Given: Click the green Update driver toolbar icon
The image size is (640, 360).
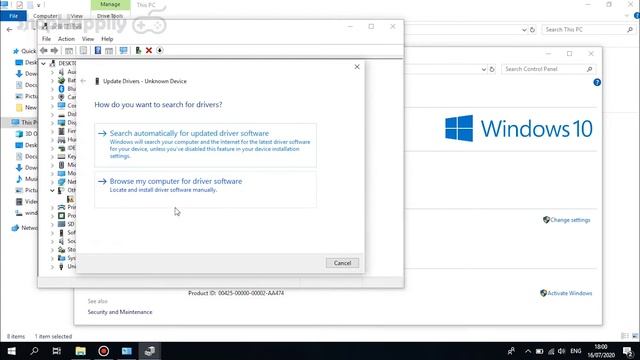Looking at the screenshot, I should pos(138,50).
